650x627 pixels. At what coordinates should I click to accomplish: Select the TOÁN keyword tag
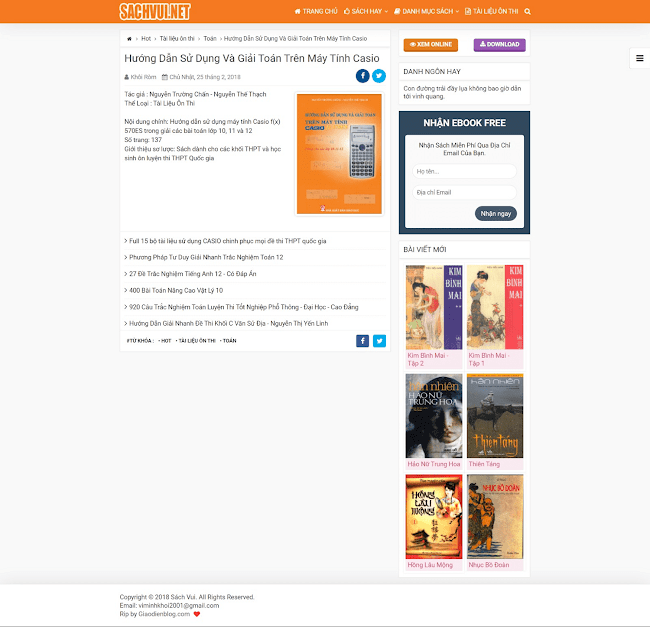pyautogui.click(x=228, y=341)
